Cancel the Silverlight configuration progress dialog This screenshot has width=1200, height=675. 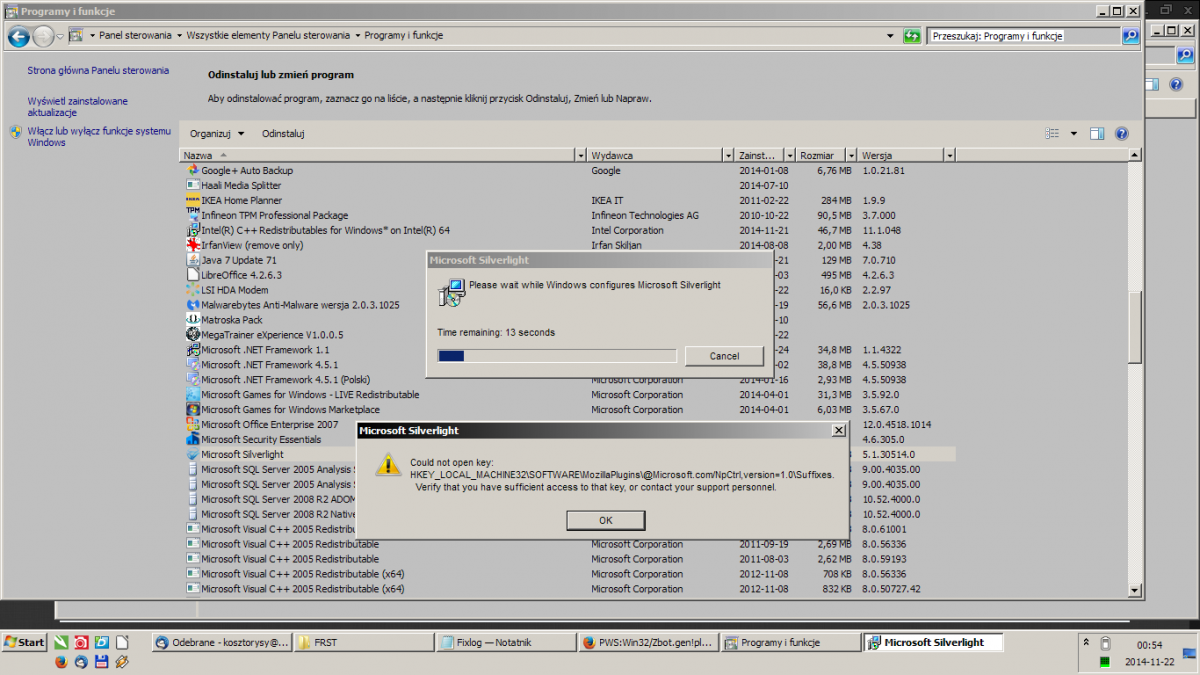pos(724,356)
